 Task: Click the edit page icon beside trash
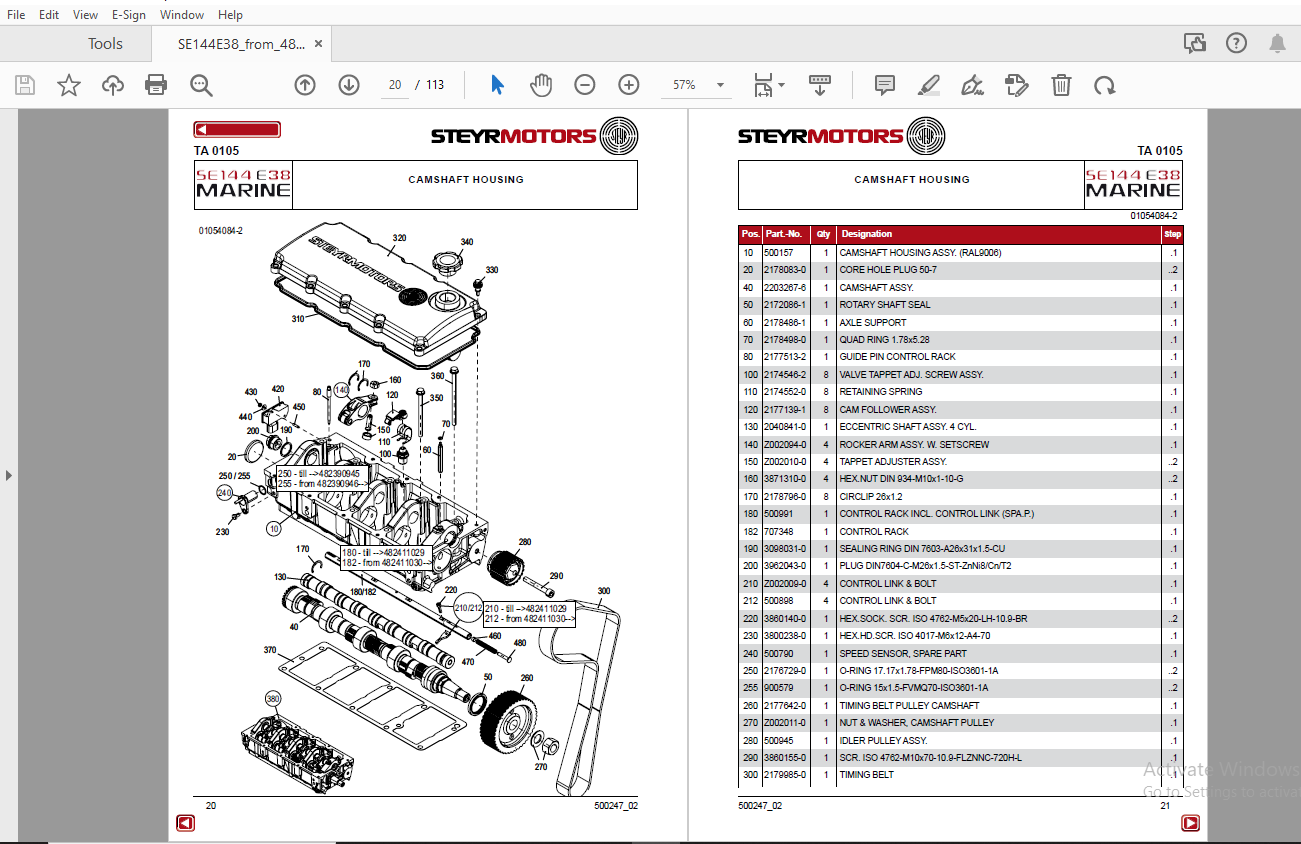click(x=1016, y=85)
